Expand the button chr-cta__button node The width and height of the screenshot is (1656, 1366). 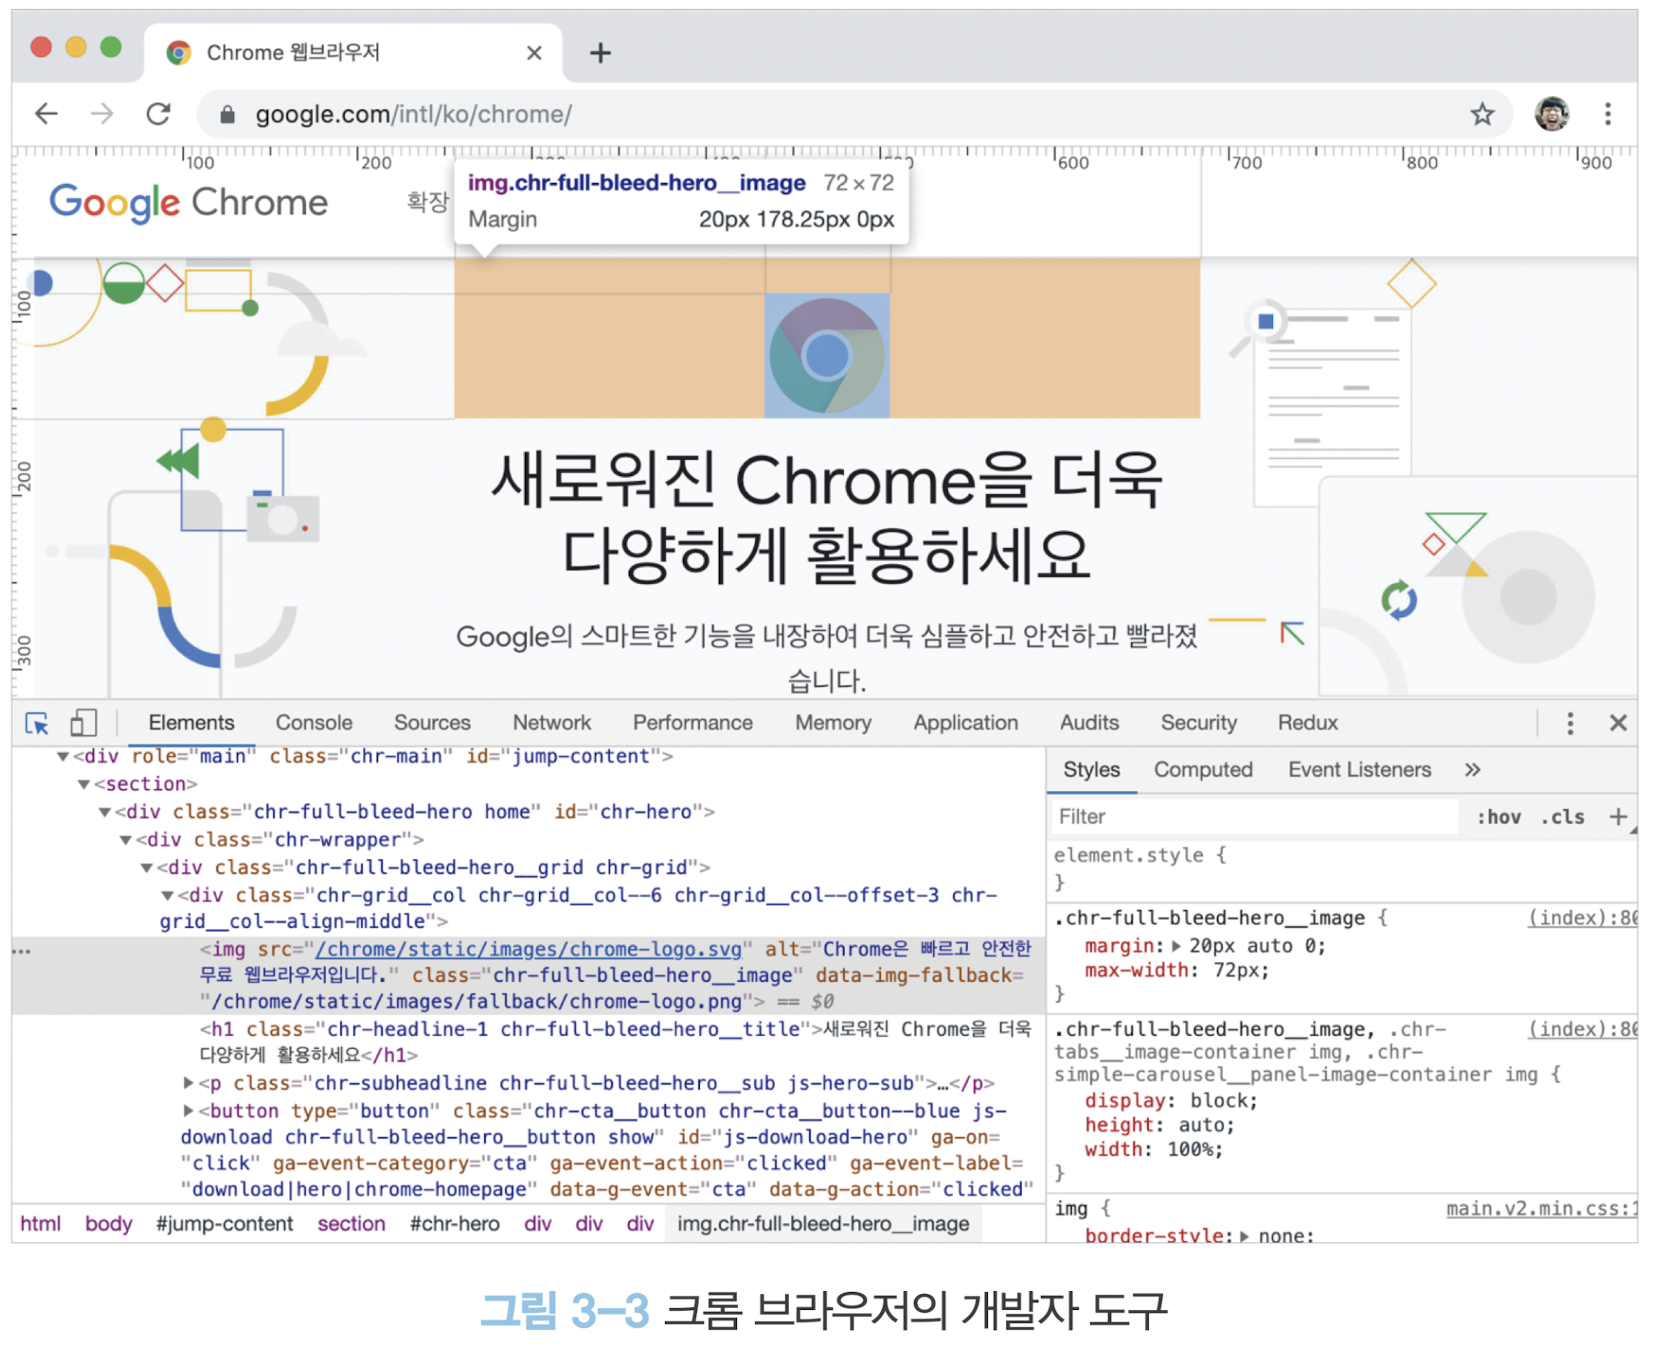click(188, 1111)
